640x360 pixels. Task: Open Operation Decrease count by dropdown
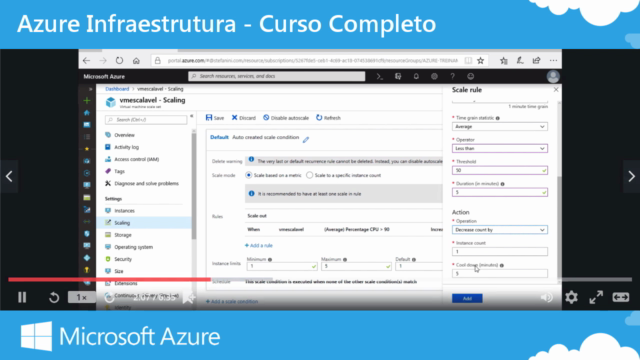(x=500, y=230)
